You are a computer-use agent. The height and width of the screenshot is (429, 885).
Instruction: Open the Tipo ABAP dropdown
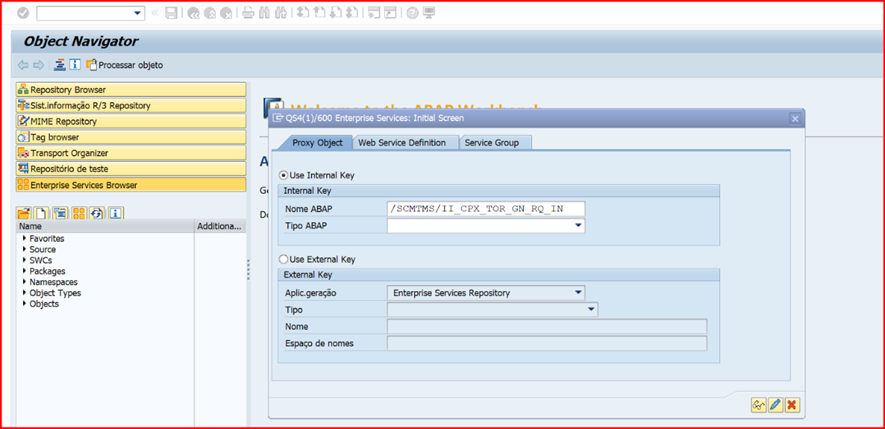578,226
